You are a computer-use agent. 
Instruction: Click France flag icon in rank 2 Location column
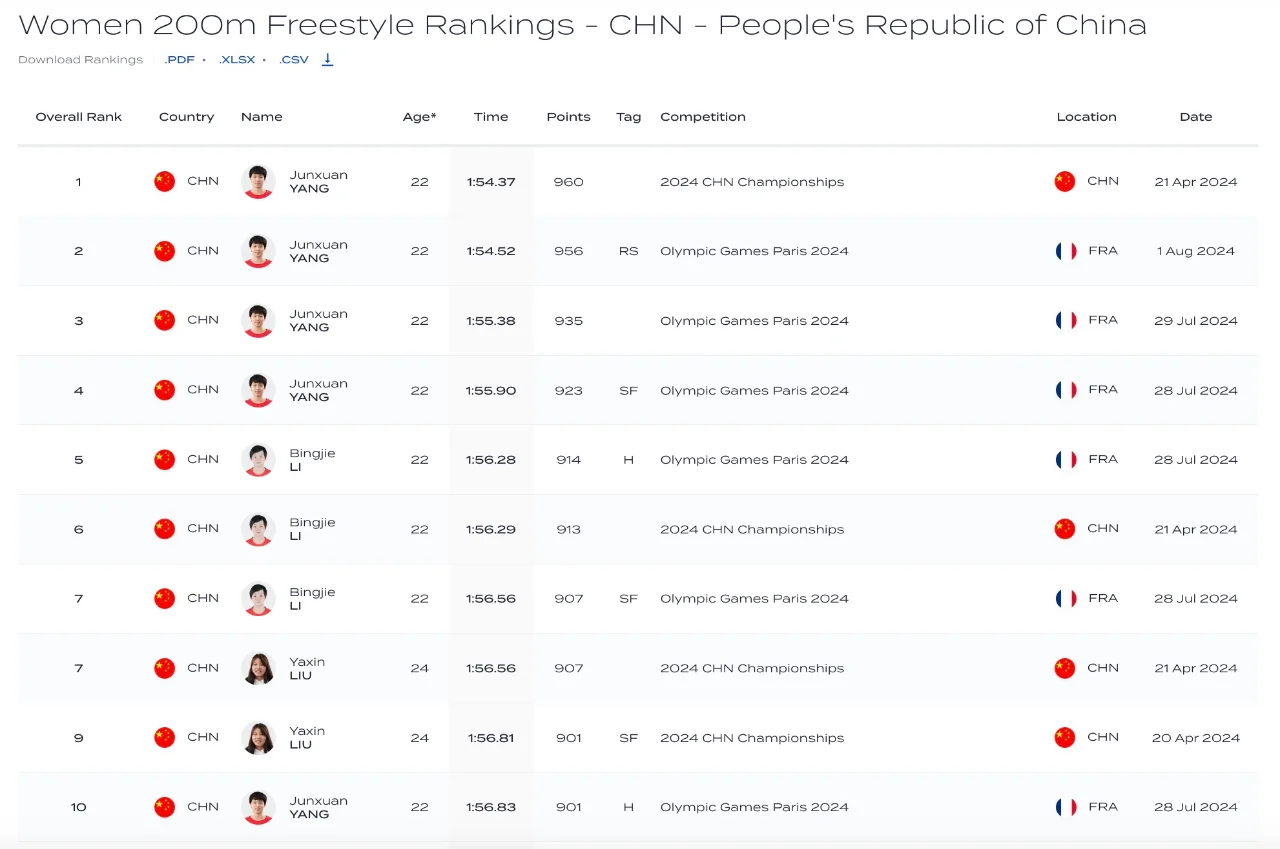(1065, 251)
